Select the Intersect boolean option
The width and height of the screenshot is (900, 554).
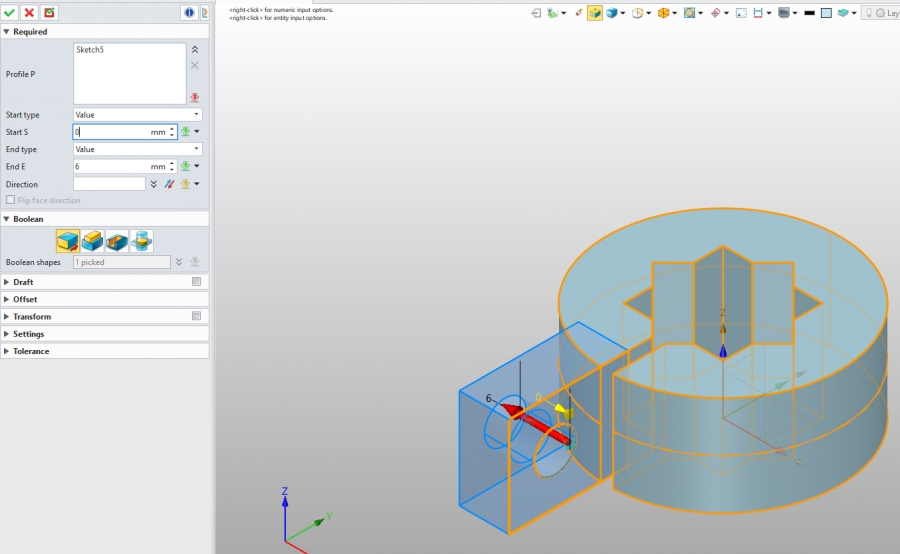141,241
